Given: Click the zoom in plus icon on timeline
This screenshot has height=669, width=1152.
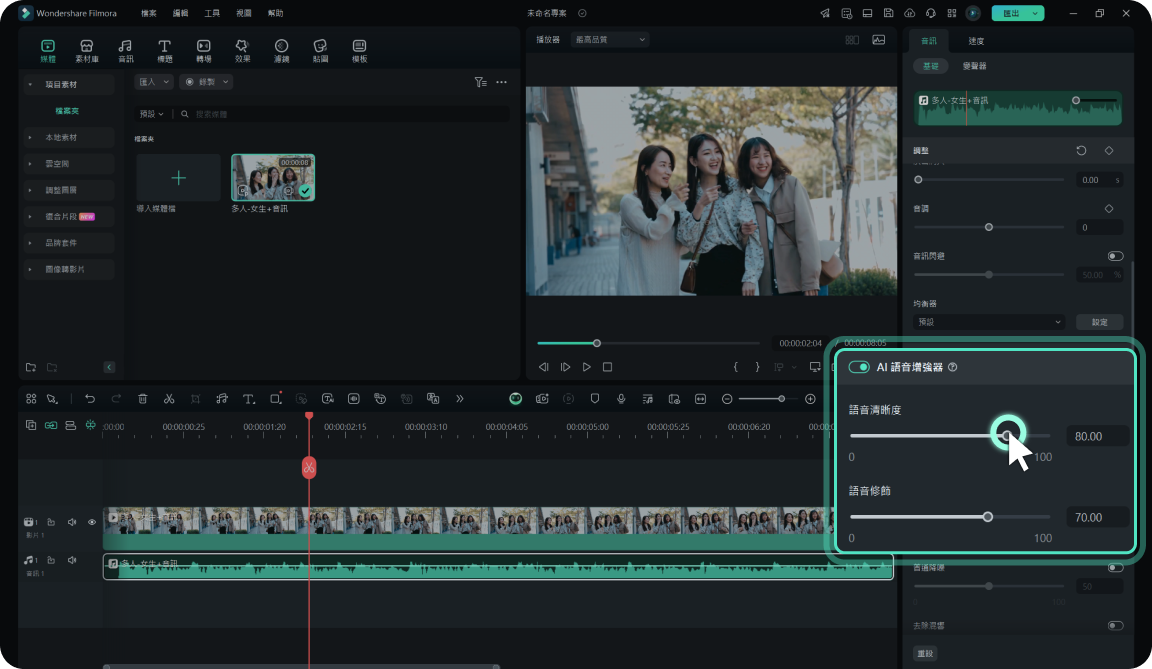Looking at the screenshot, I should (x=810, y=399).
